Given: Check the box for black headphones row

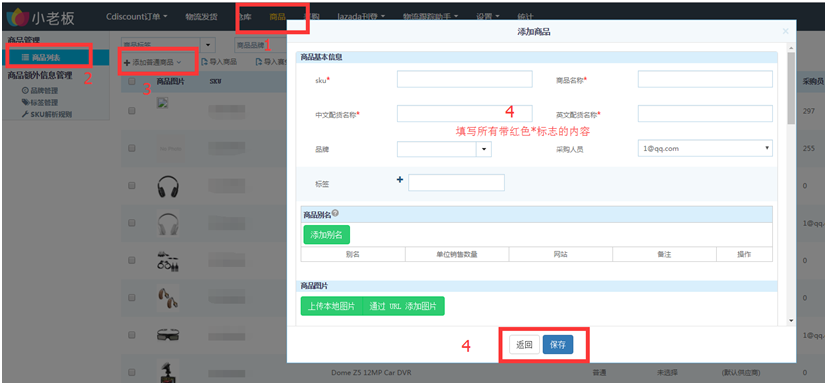Looking at the screenshot, I should pyautogui.click(x=132, y=186).
